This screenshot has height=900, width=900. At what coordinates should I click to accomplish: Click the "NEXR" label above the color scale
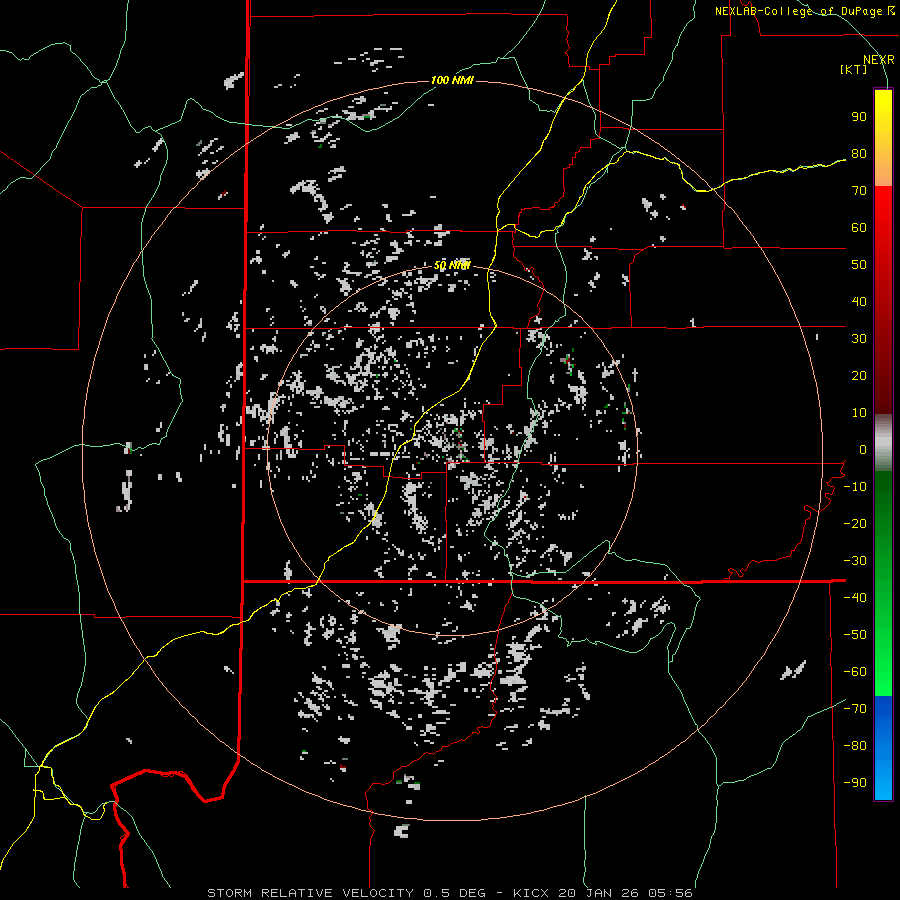pos(878,60)
